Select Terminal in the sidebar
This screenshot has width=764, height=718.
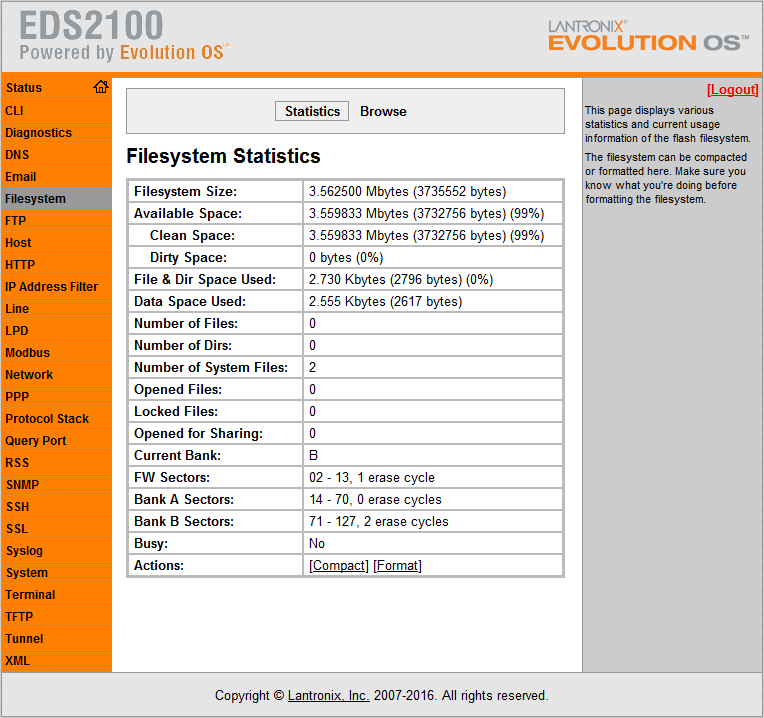57,594
